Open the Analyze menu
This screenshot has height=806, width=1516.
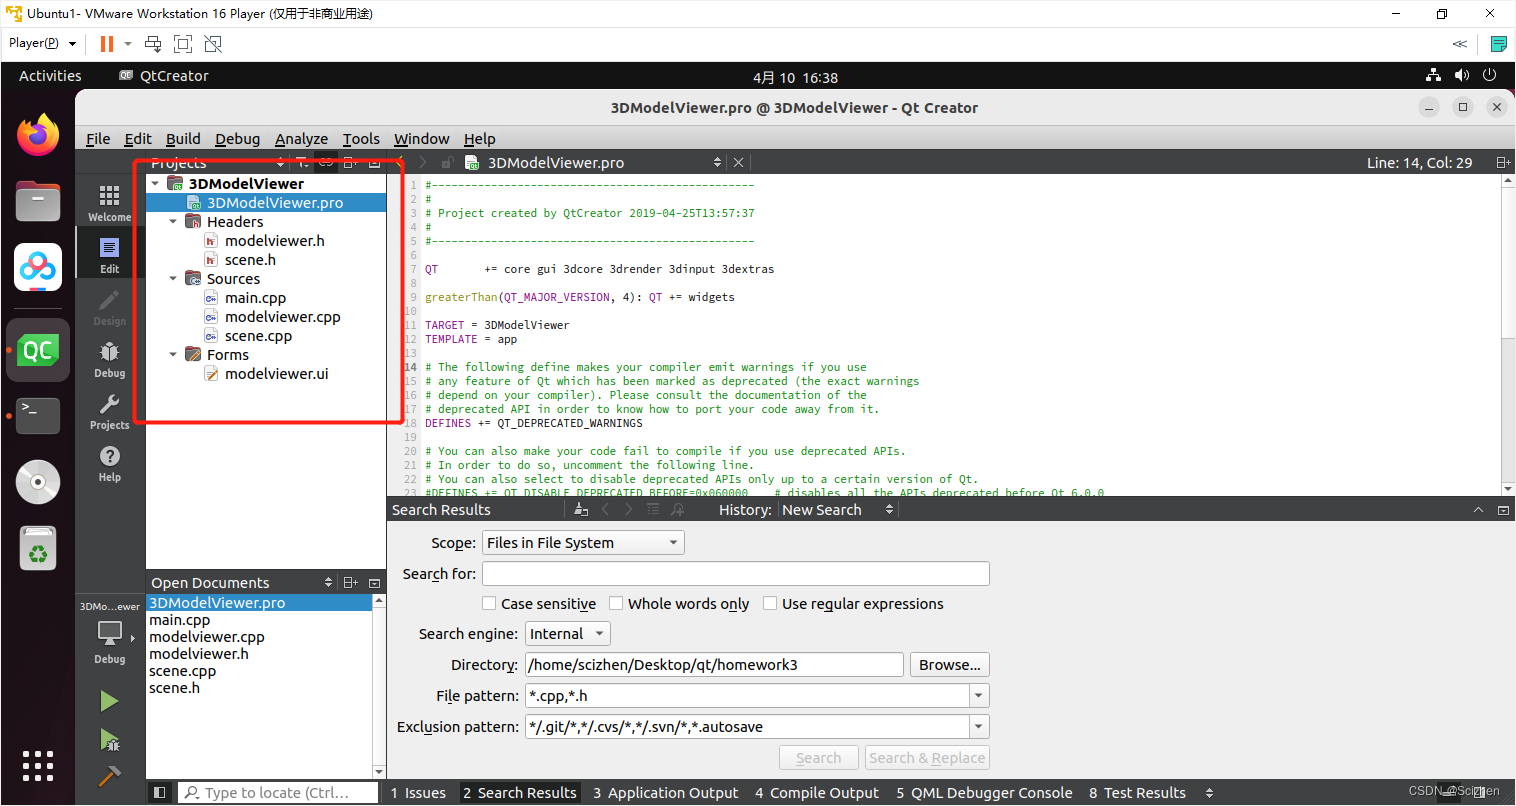pos(301,139)
